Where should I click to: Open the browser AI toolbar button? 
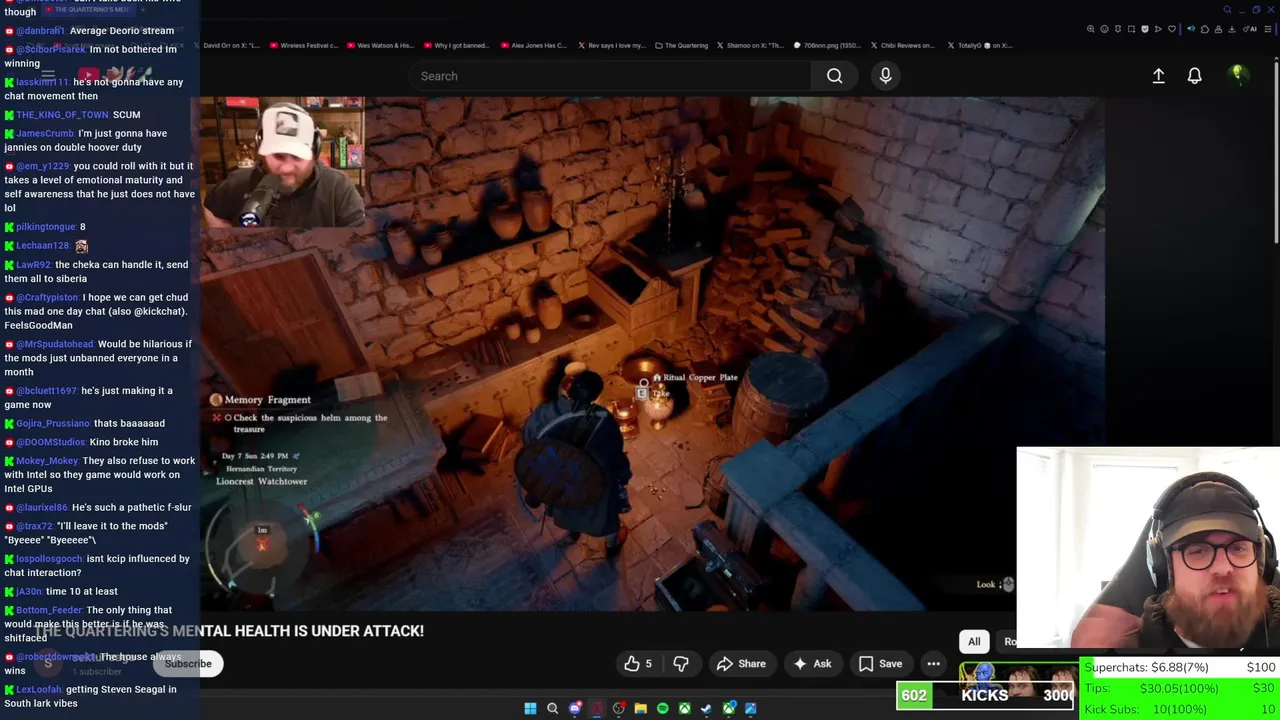[1251, 29]
